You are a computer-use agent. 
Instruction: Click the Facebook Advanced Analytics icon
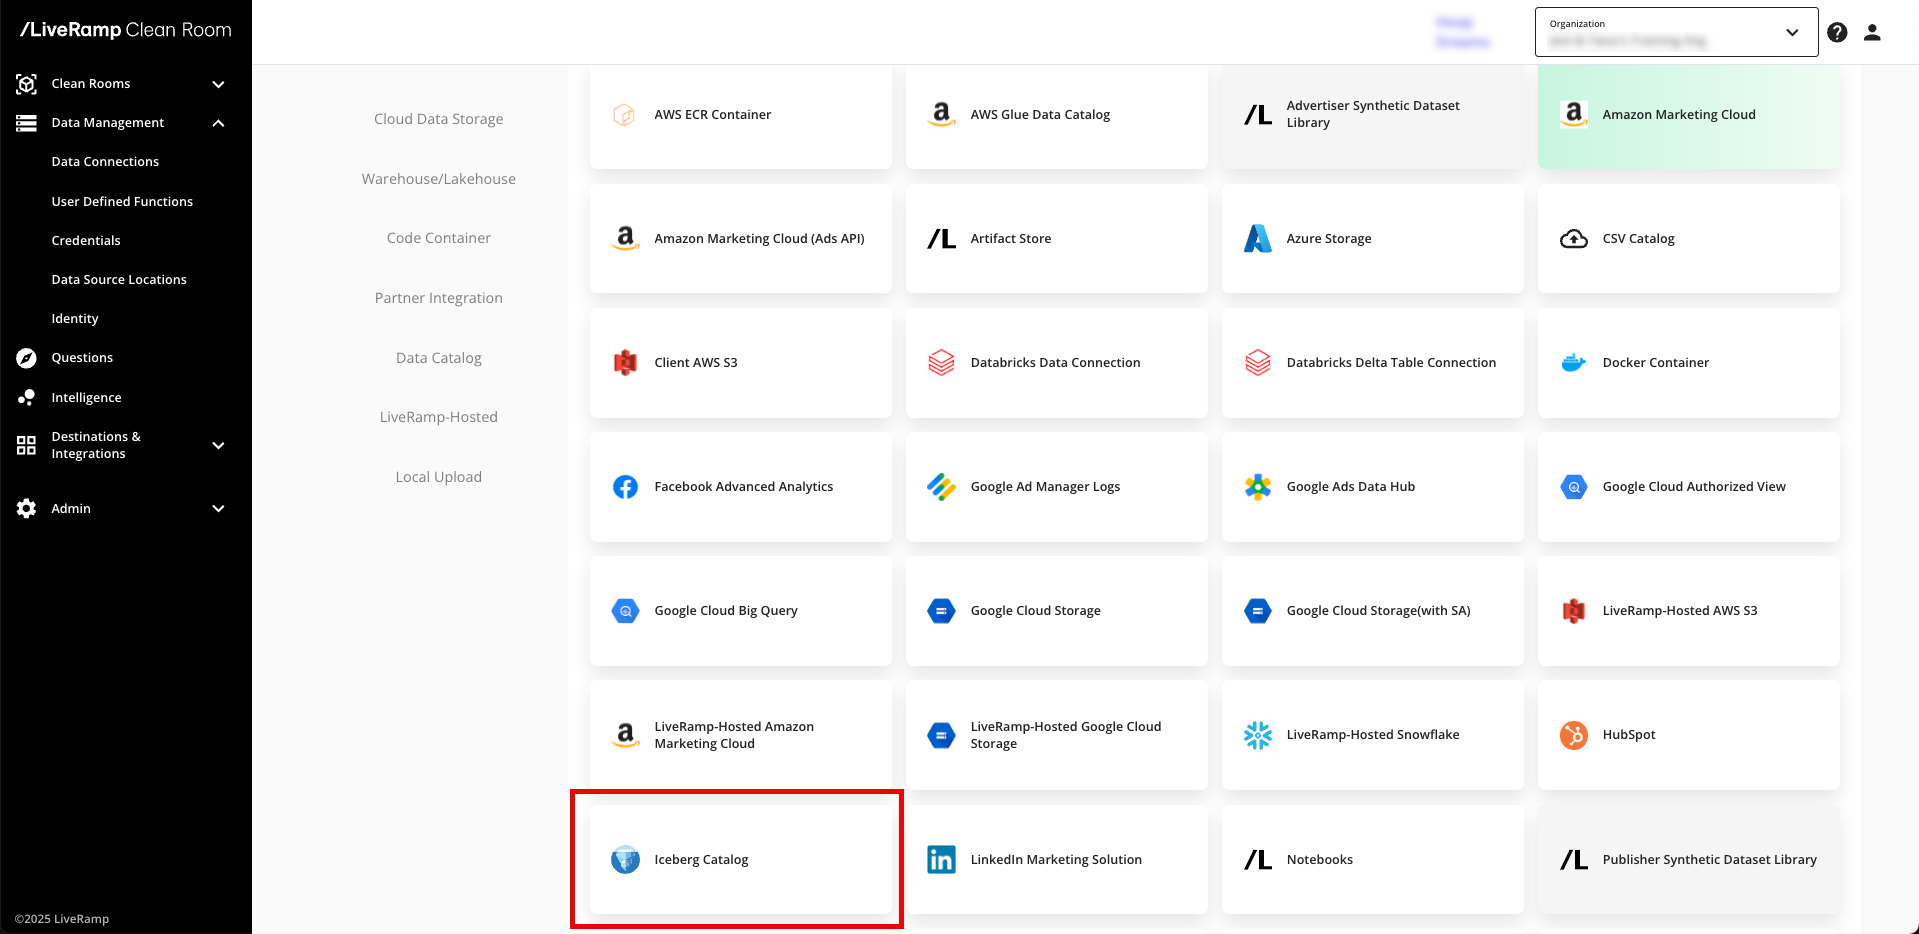click(x=625, y=487)
